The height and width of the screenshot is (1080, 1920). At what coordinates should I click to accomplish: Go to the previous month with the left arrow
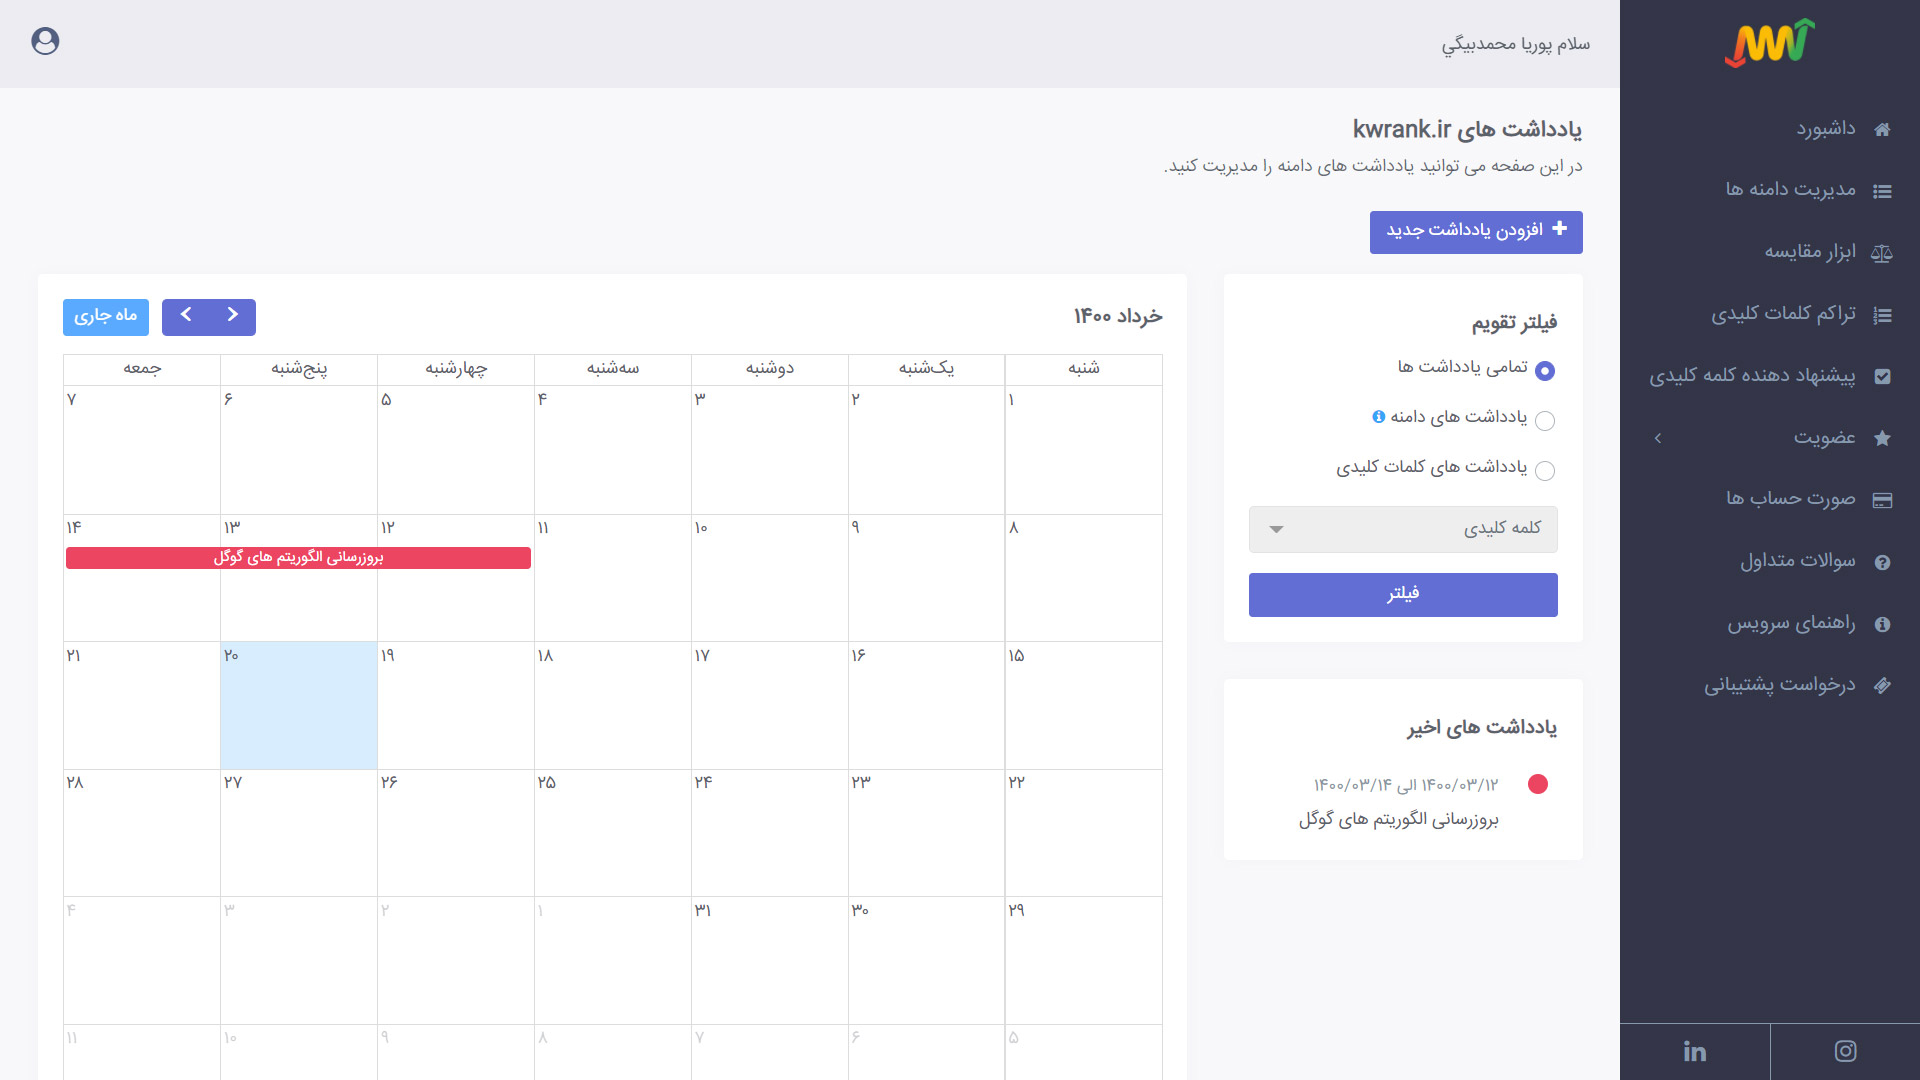click(x=186, y=315)
